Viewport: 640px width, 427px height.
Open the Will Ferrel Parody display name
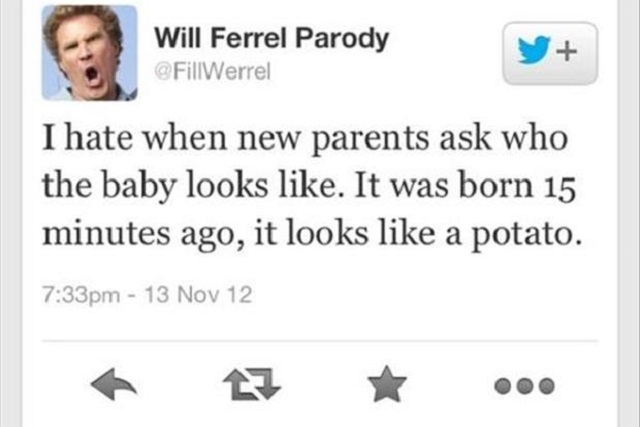[x=269, y=39]
